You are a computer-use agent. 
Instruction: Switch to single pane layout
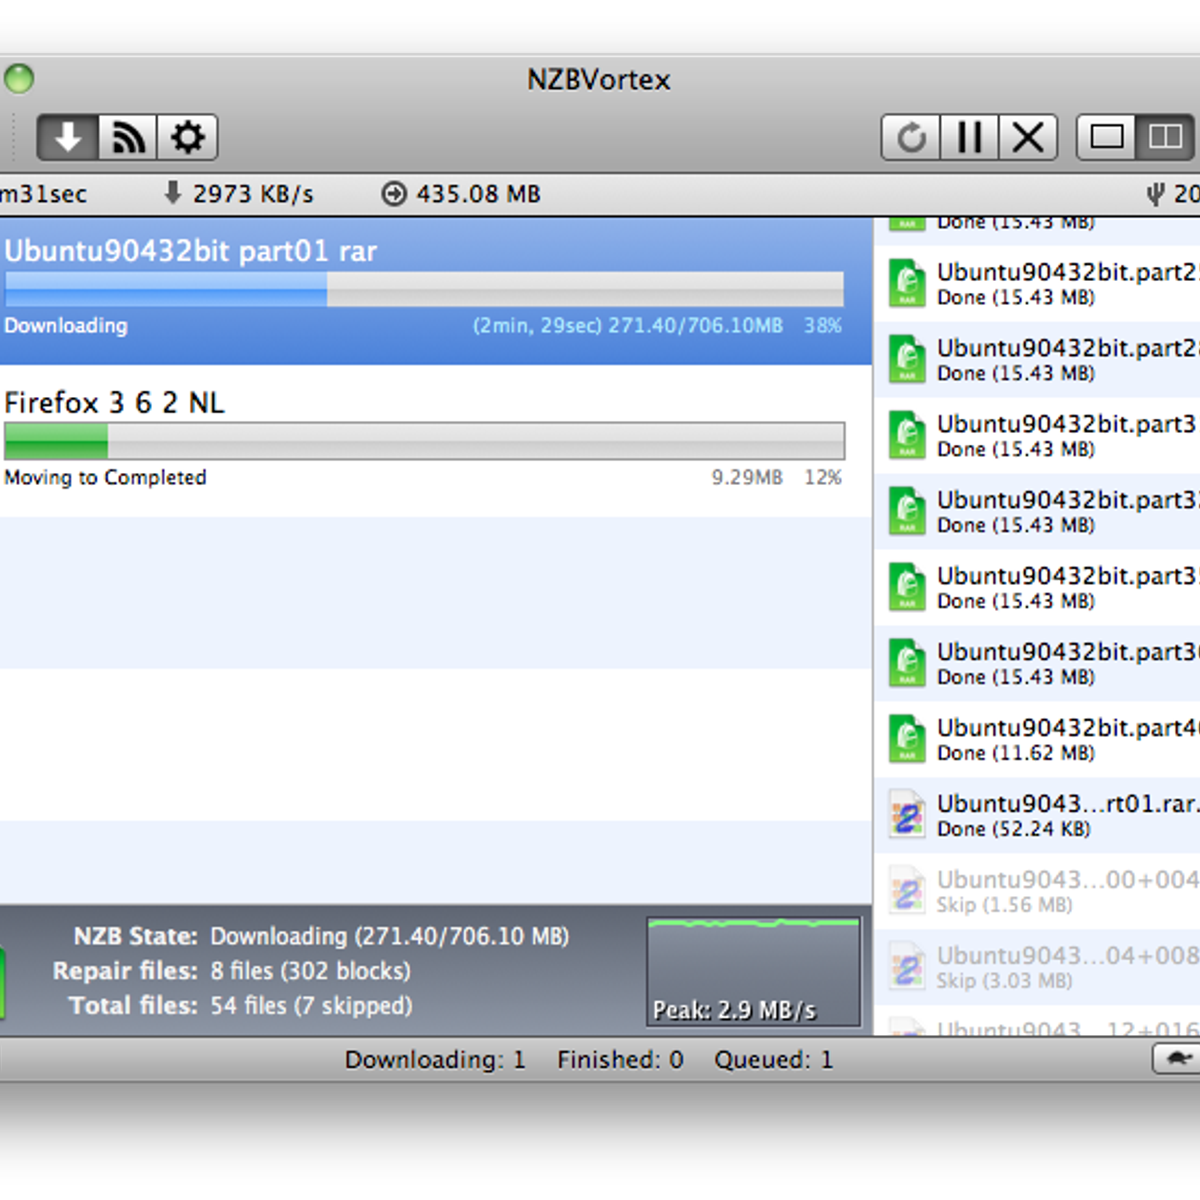(x=1106, y=137)
